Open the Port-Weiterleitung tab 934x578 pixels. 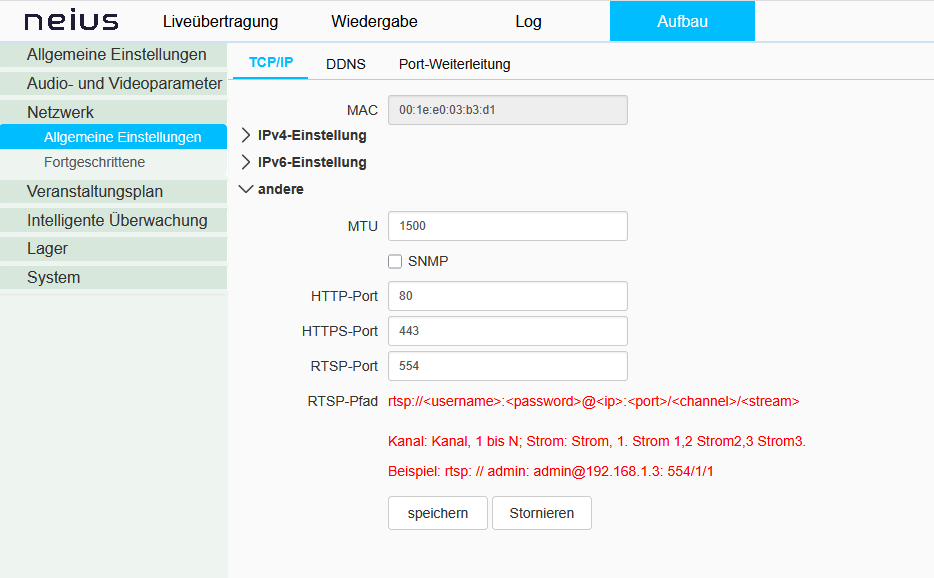pyautogui.click(x=454, y=64)
